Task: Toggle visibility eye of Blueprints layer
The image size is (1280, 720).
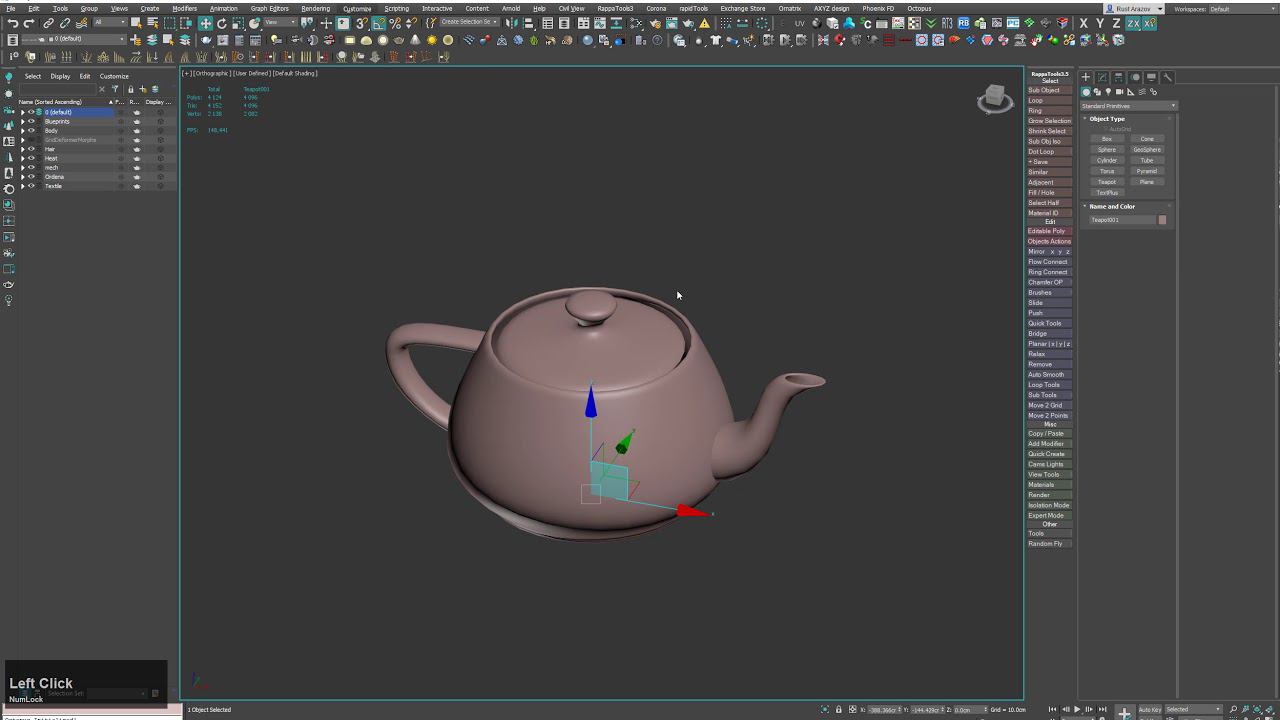Action: [x=31, y=121]
